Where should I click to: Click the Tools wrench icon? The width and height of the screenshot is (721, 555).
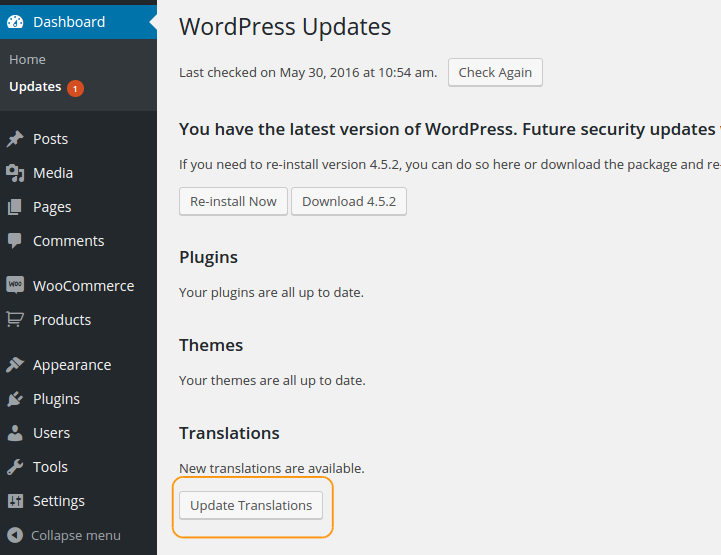click(x=15, y=467)
